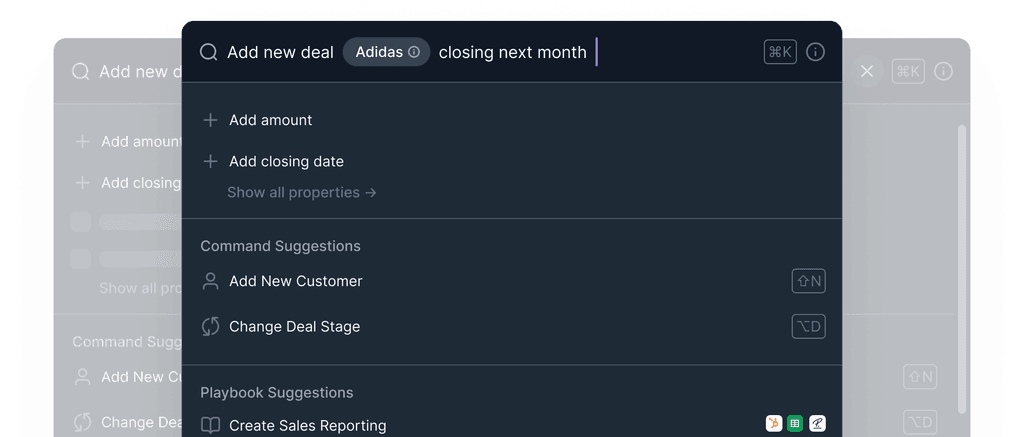Click the plus icon next to Add amount
Image resolution: width=1024 pixels, height=437 pixels.
point(210,120)
